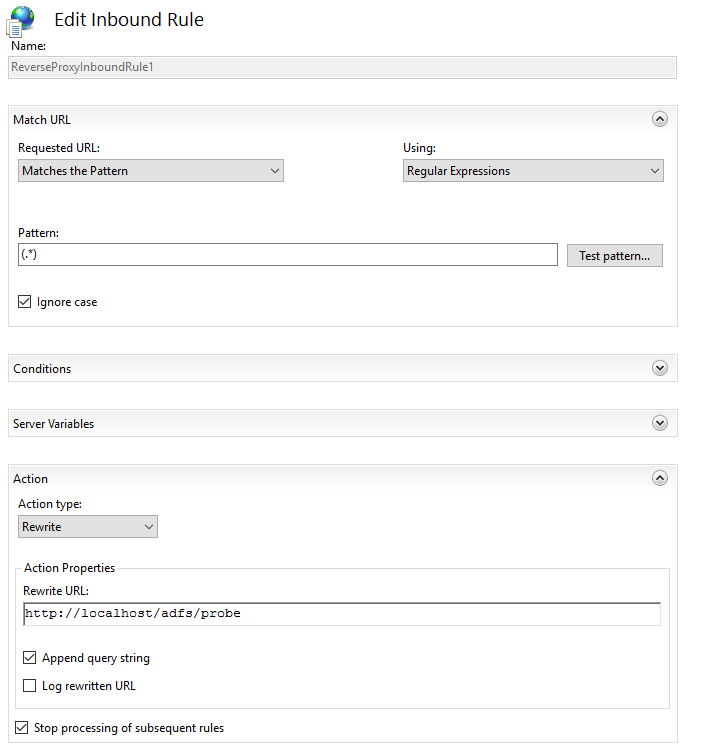Click the Match URL section header
Viewport: 718px width, 753px height.
point(42,120)
